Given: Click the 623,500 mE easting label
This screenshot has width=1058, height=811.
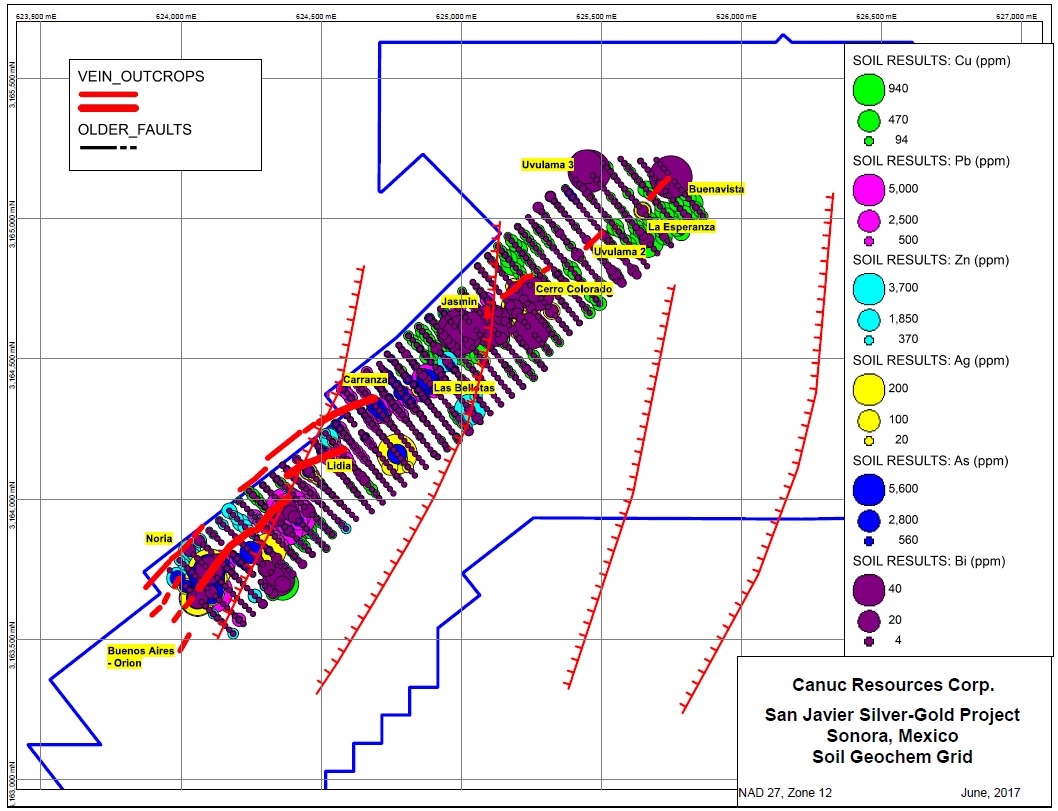Looking at the screenshot, I should click(x=36, y=16).
